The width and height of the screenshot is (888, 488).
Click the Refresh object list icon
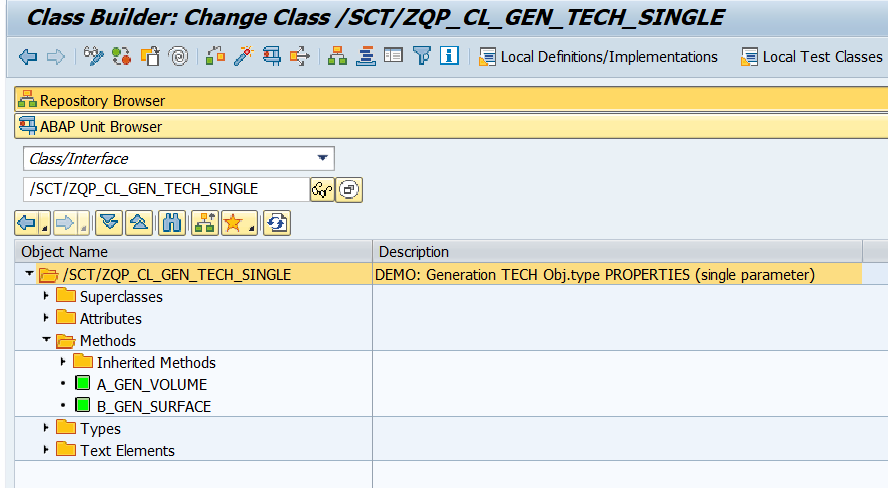point(277,223)
